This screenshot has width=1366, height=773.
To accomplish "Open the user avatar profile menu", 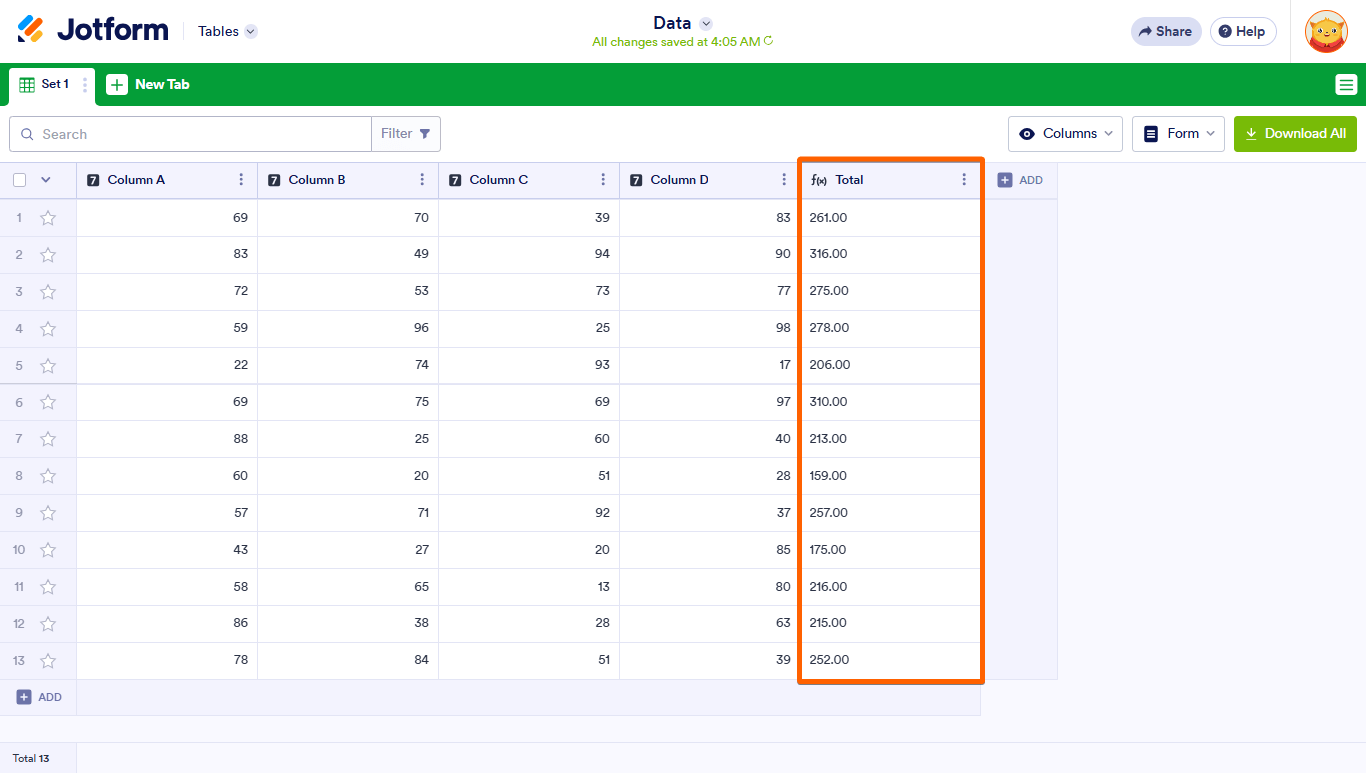I will [x=1326, y=31].
